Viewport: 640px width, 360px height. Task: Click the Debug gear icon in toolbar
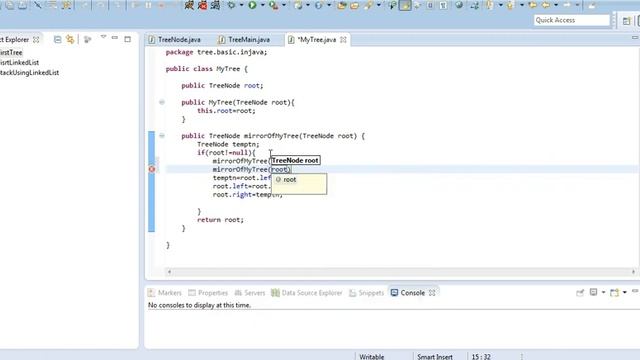coord(231,5)
